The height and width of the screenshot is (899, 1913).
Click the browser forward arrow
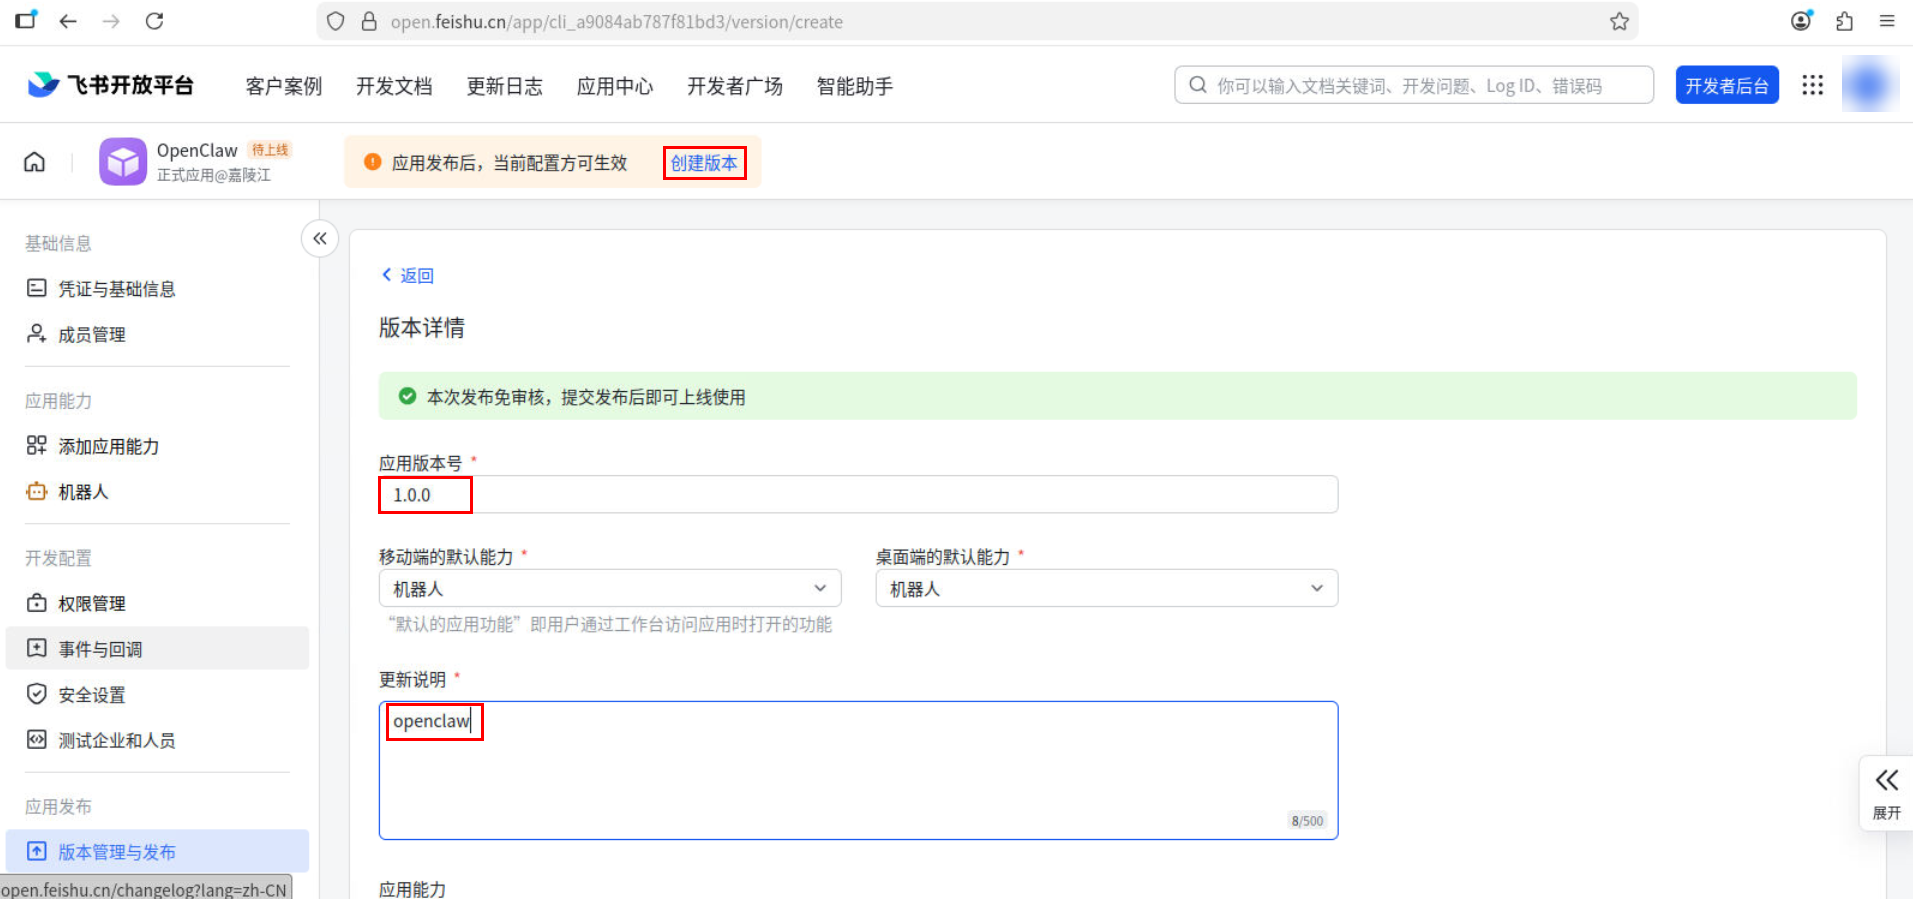pyautogui.click(x=111, y=21)
